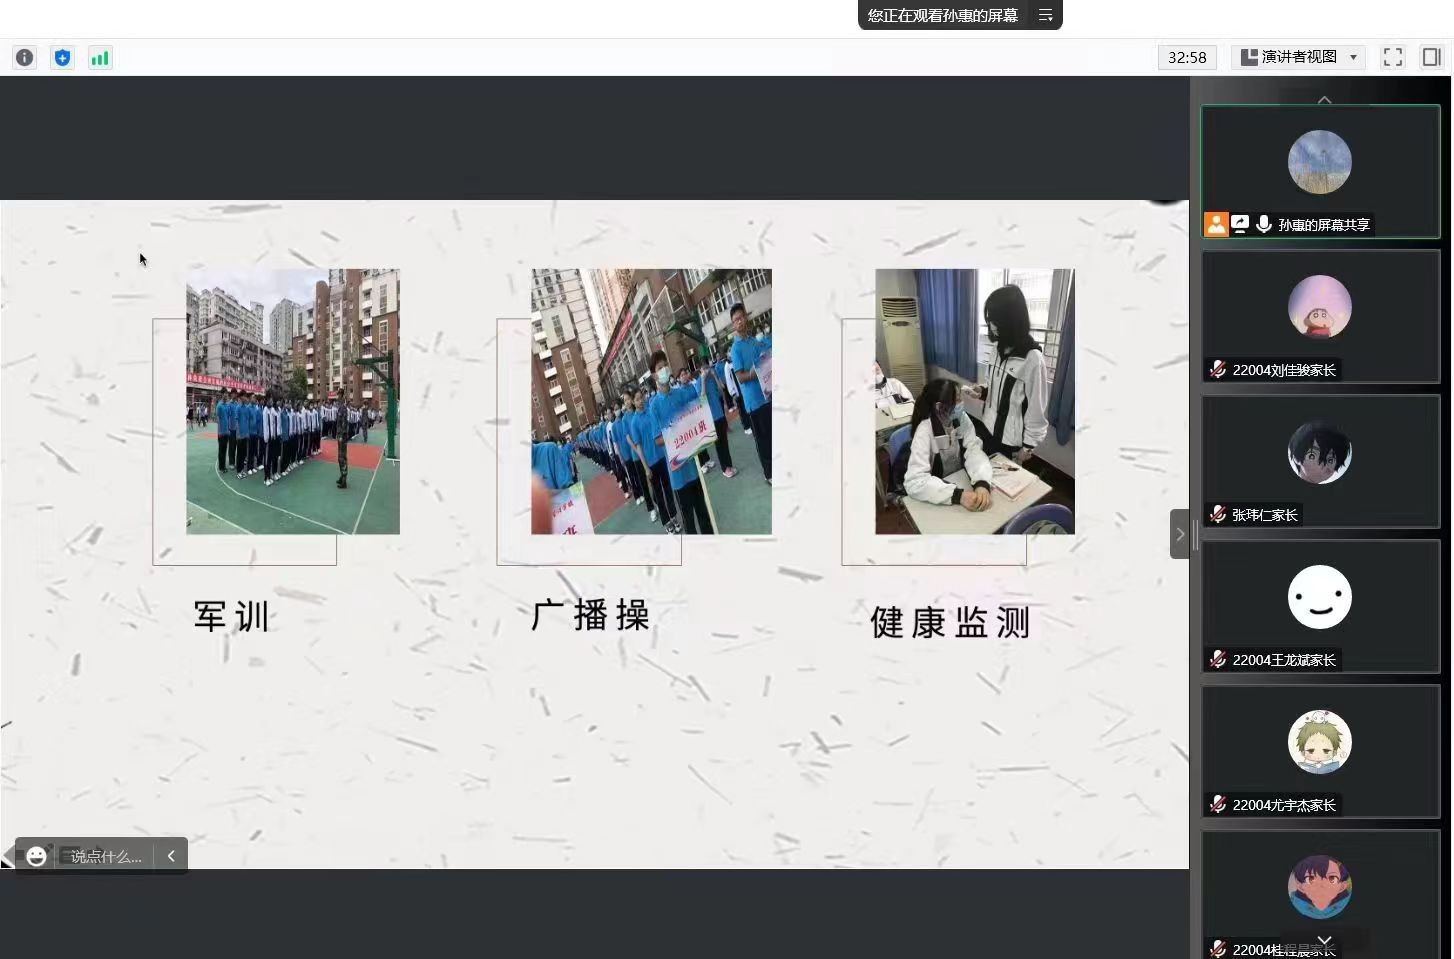
Task: Collapse the chat input bar with the left chevron
Action: tap(171, 856)
